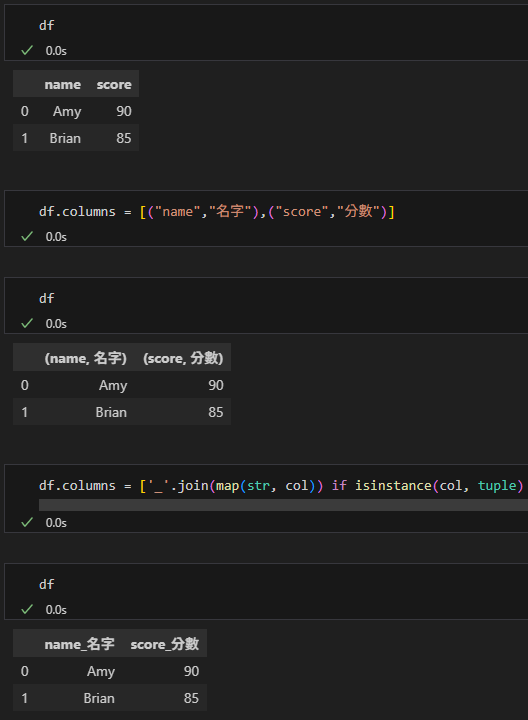Viewport: 528px width, 720px height.
Task: Click index "1" in the last output table
Action: (x=25, y=698)
